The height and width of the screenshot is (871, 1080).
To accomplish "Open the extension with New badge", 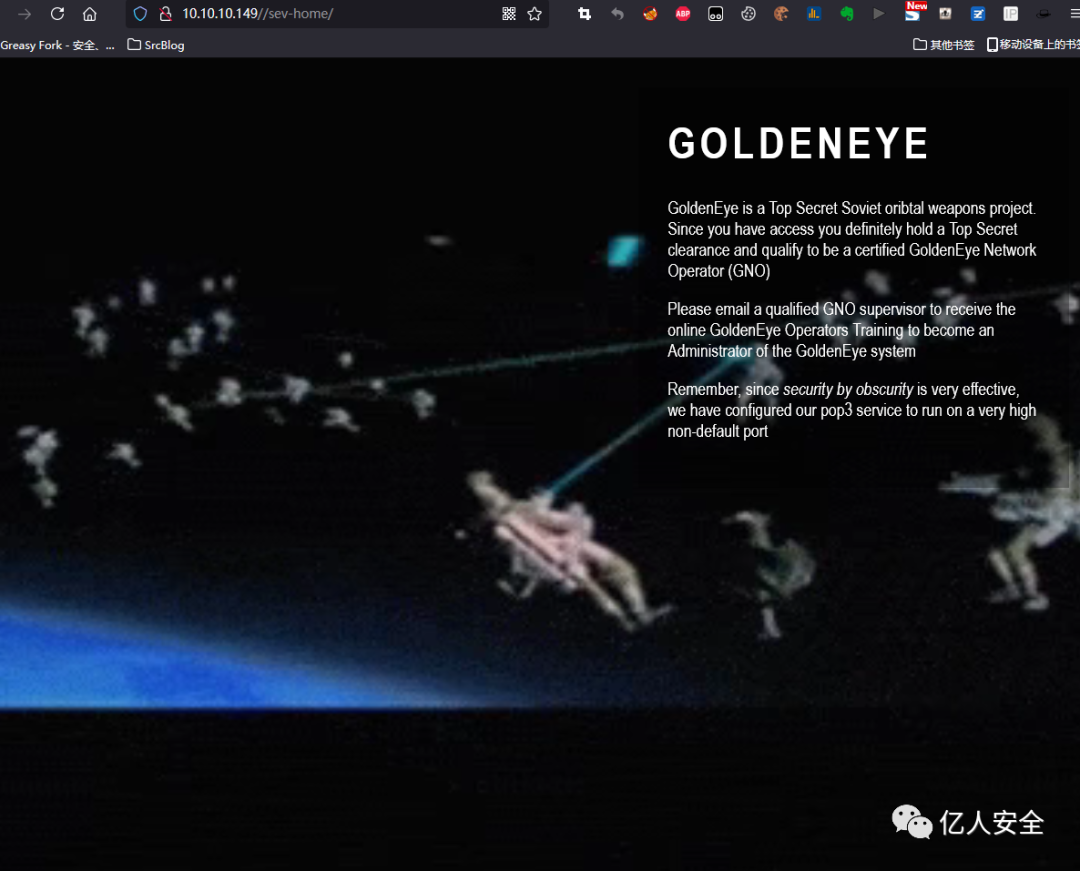I will [914, 12].
